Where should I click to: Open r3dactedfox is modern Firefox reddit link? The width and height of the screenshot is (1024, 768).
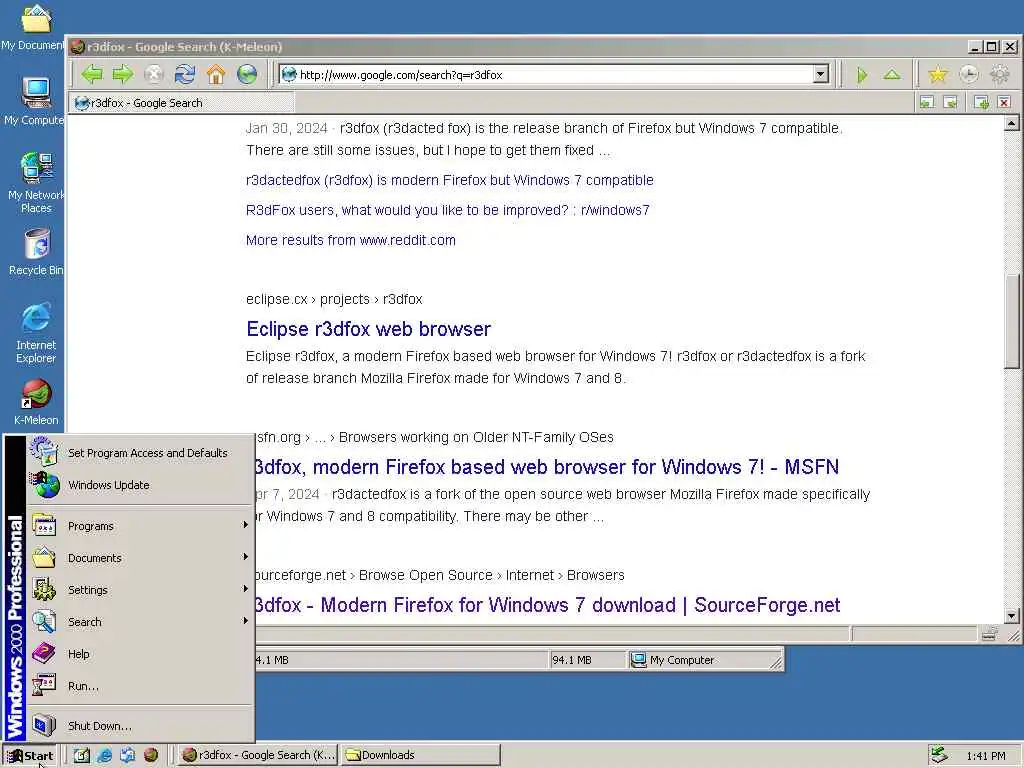pyautogui.click(x=449, y=180)
